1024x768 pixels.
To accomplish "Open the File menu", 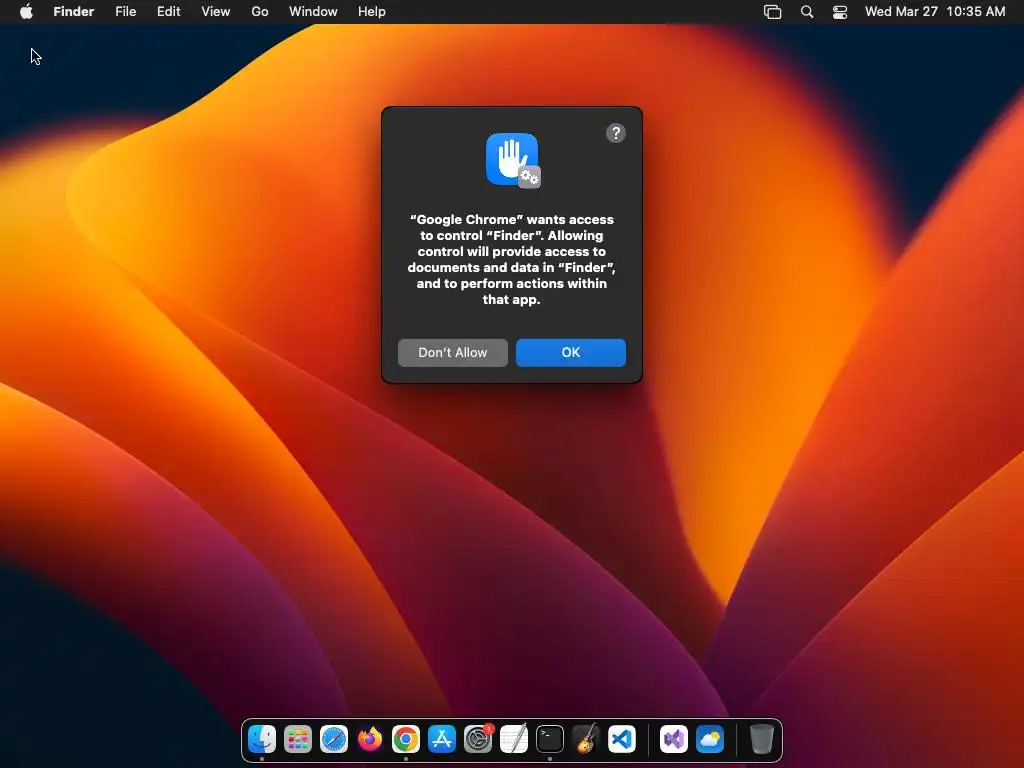I will coord(125,12).
